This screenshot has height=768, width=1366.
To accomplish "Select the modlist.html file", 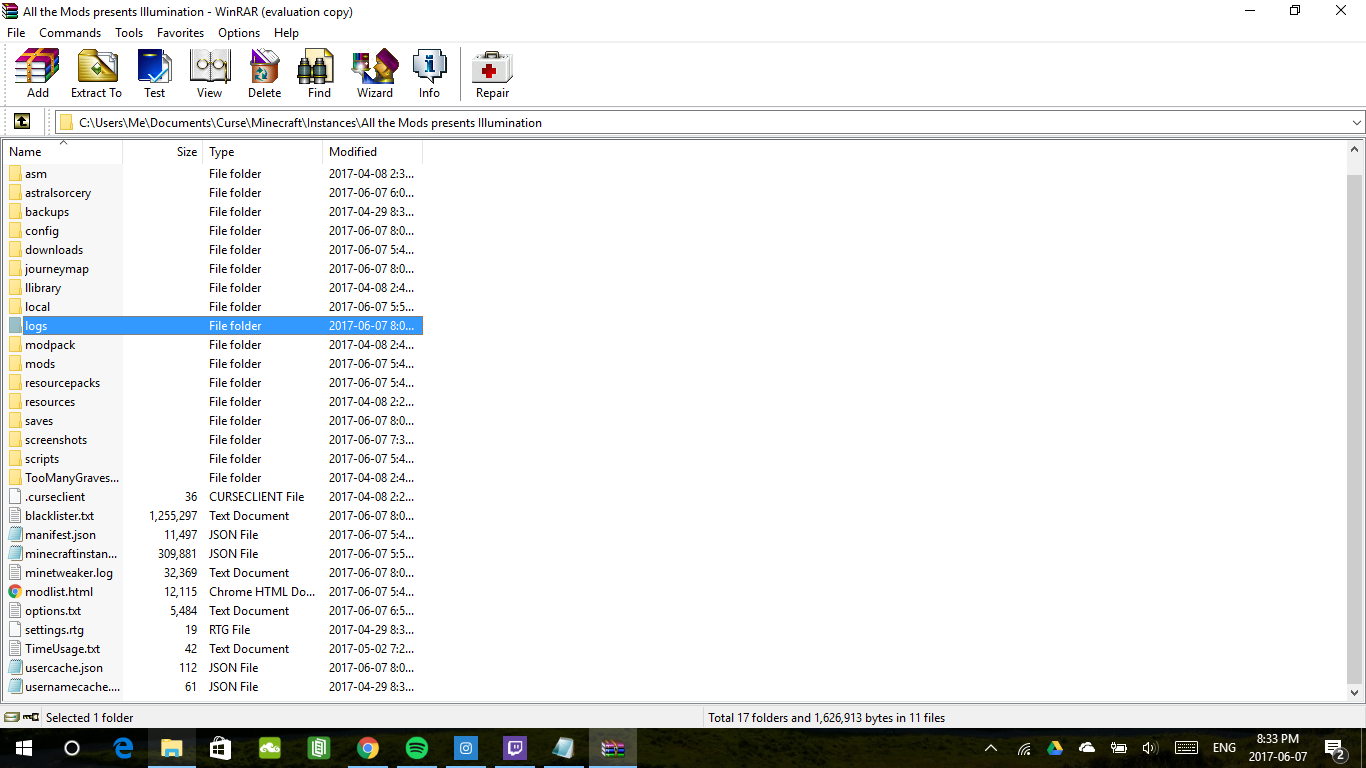I will 213,592.
